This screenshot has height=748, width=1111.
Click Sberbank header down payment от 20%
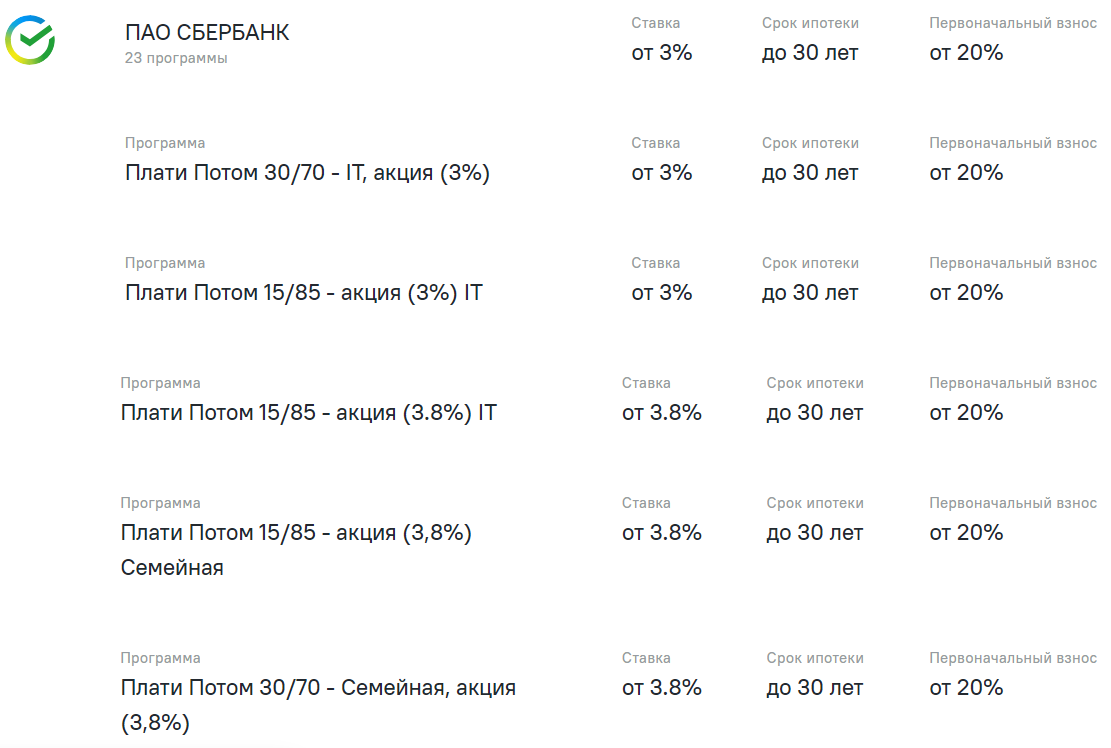click(x=966, y=52)
